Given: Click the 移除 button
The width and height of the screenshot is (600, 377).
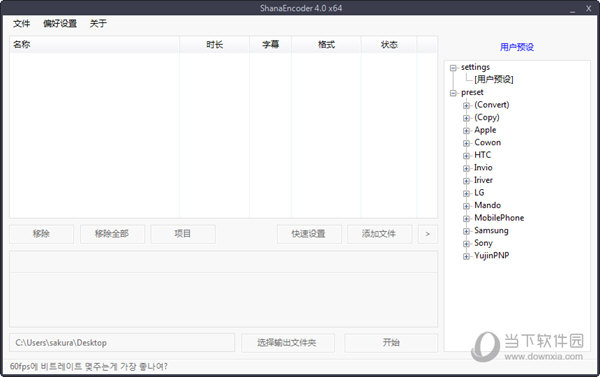Looking at the screenshot, I should point(41,234).
